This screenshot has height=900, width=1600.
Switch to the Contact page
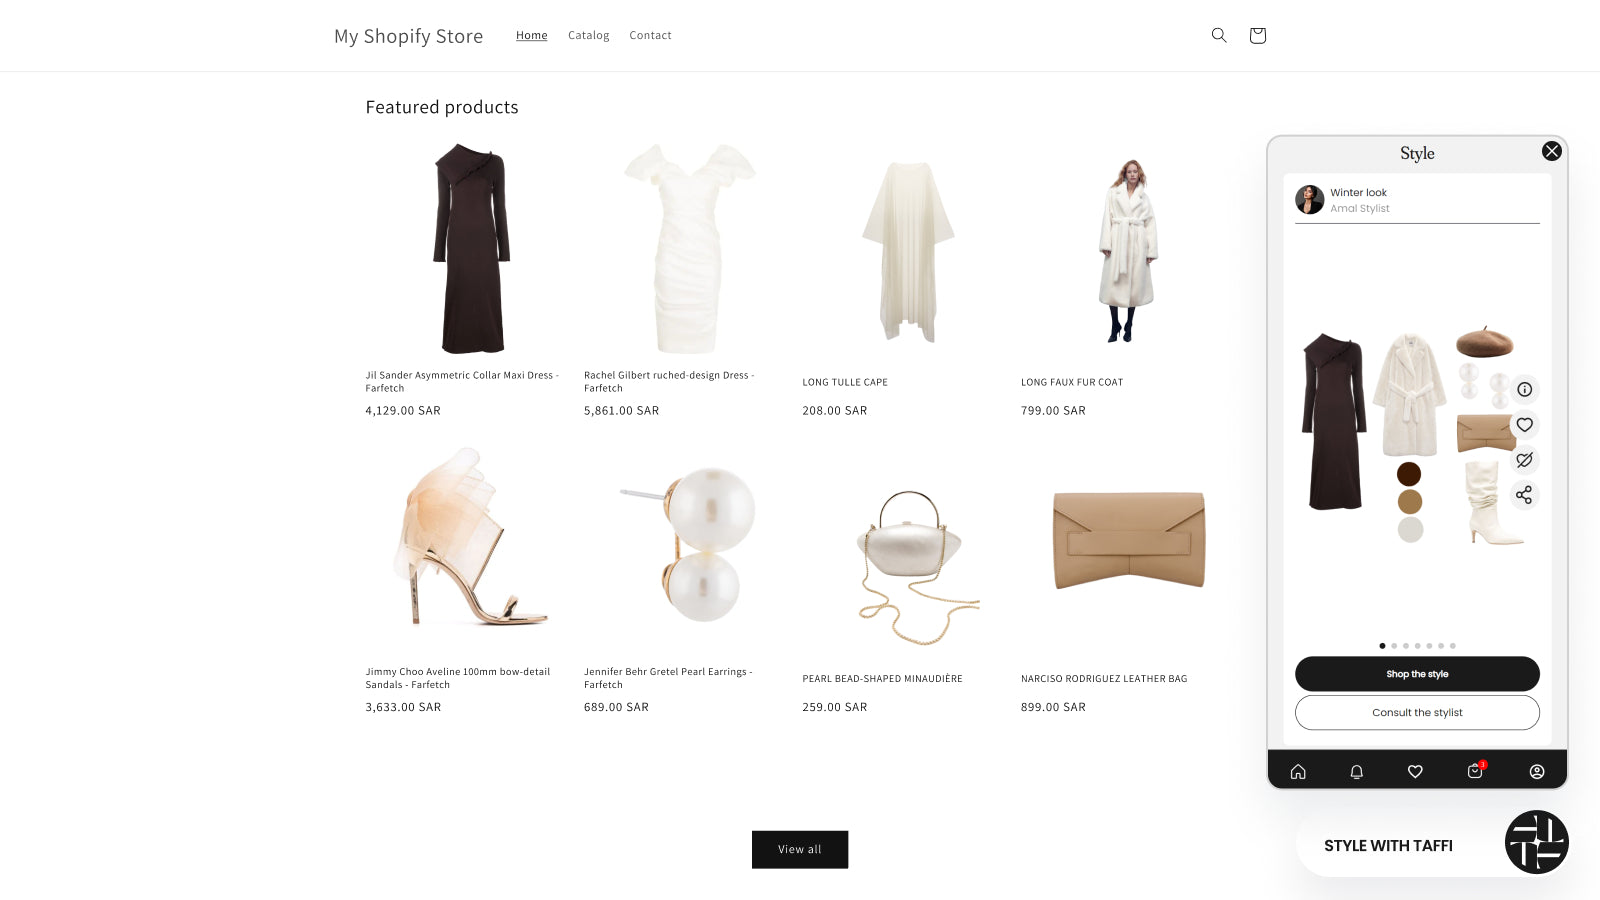point(650,35)
